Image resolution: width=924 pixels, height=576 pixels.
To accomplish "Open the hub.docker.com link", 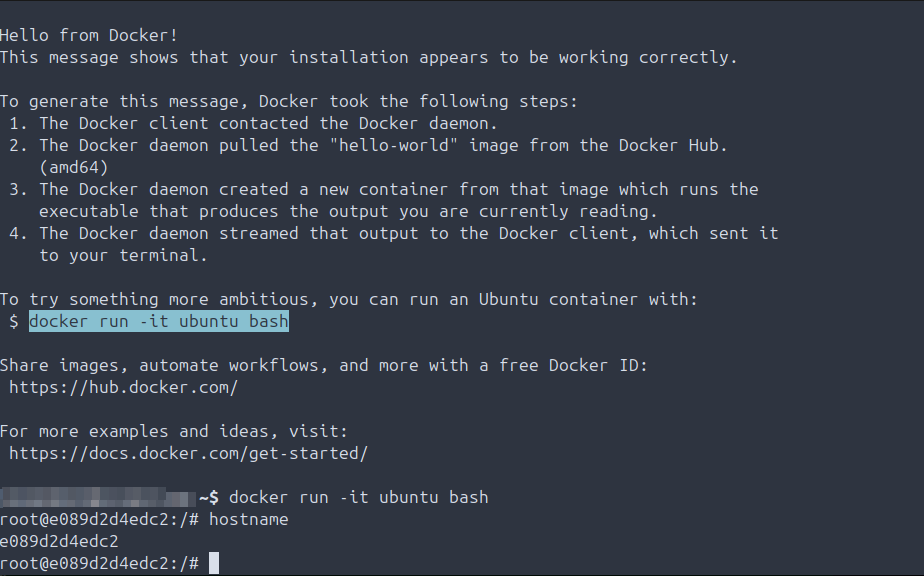I will click(x=123, y=387).
